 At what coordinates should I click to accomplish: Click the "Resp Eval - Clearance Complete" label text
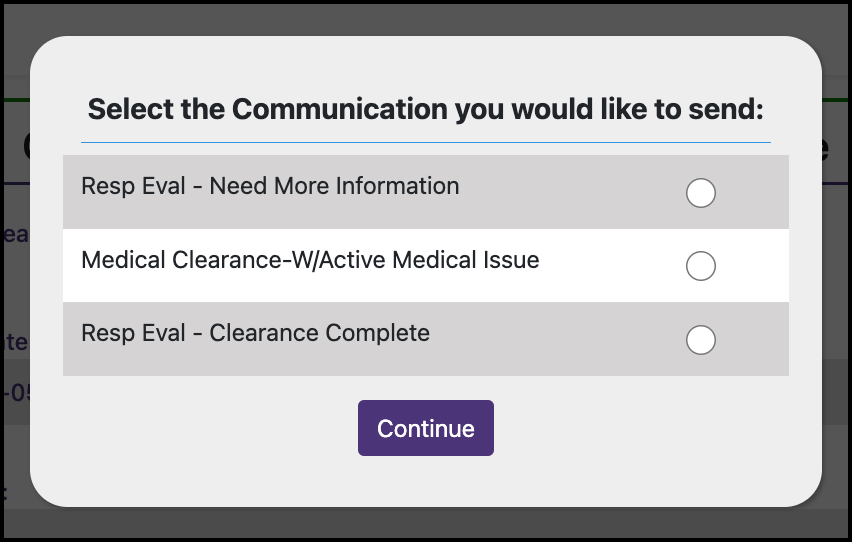255,333
